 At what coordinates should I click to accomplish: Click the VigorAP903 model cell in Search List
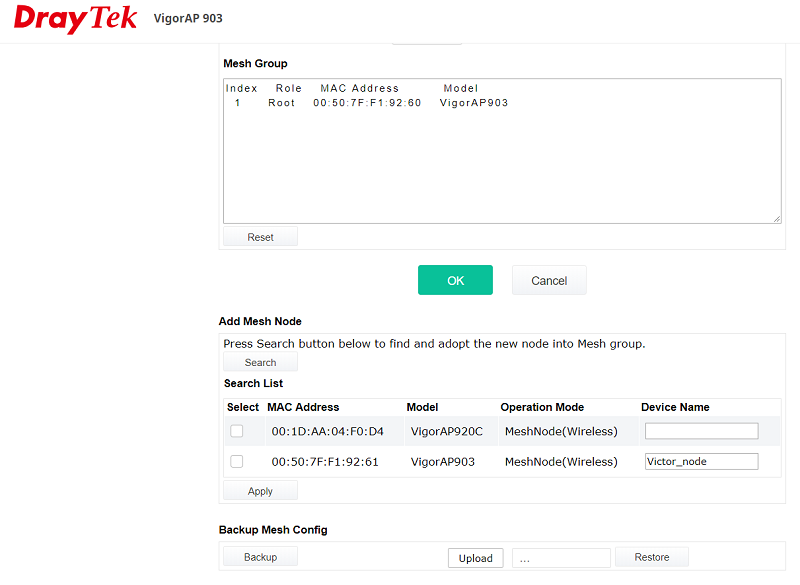[x=442, y=462]
